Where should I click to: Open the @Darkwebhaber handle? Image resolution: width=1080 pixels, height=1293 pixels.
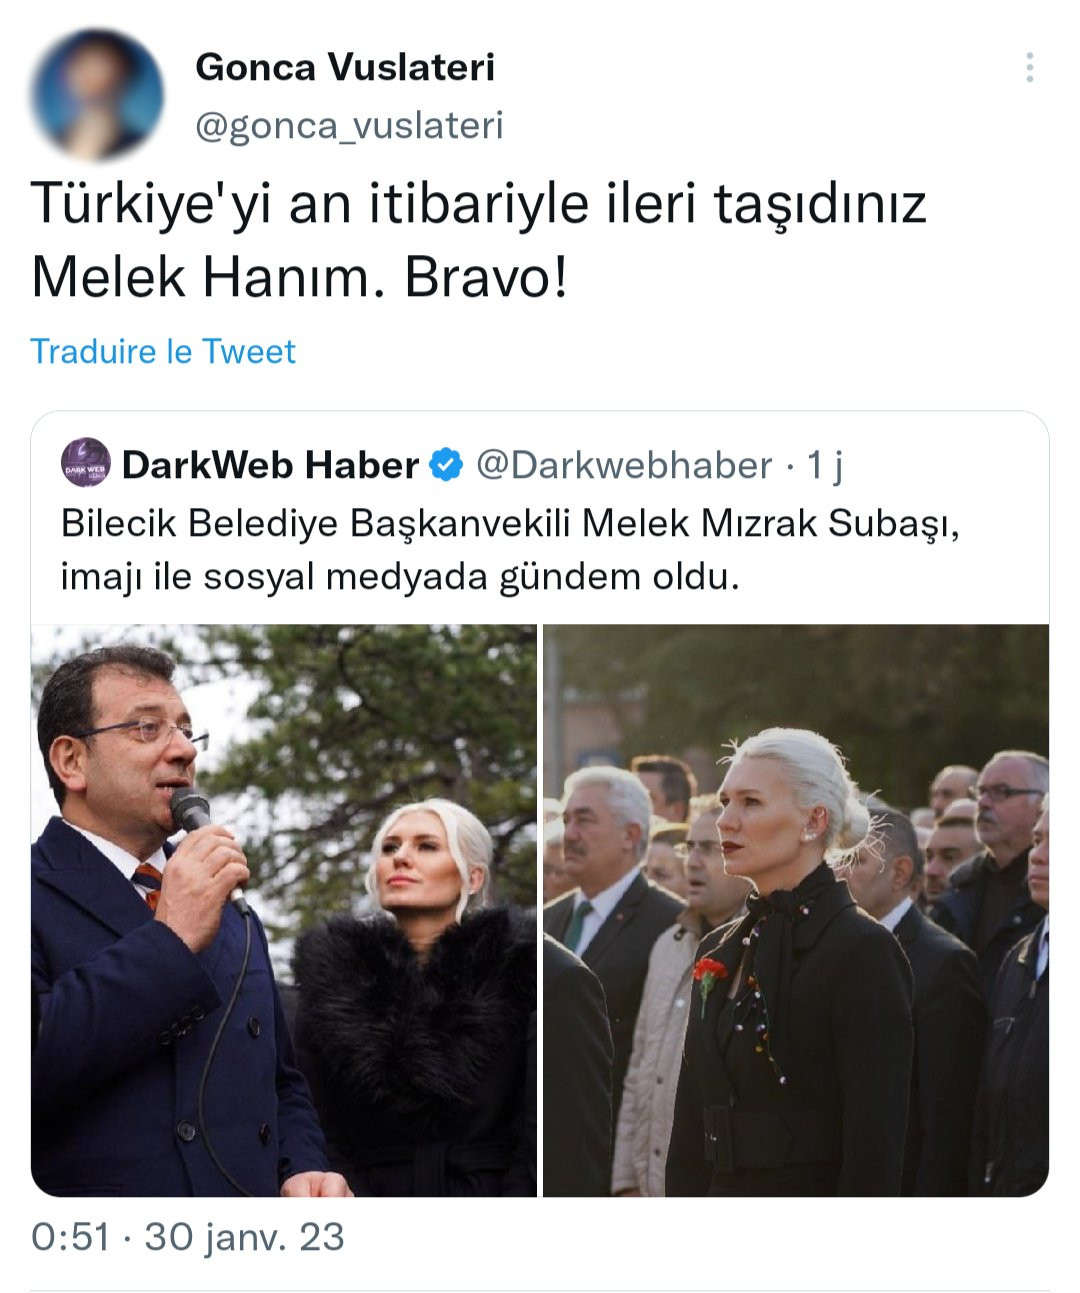pos(624,465)
